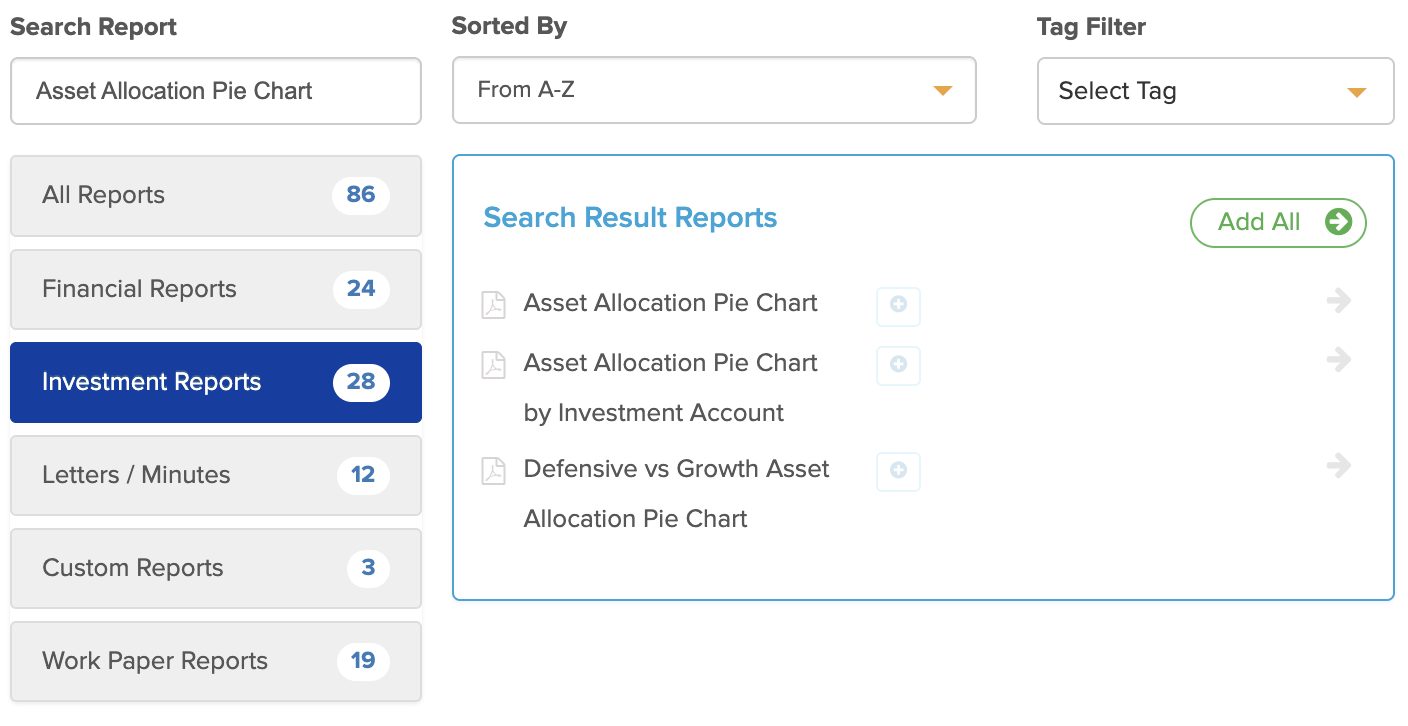Screen dimensions: 1408x726
Task: Click the orange arrow in Sorted By box
Action: pyautogui.click(x=942, y=91)
